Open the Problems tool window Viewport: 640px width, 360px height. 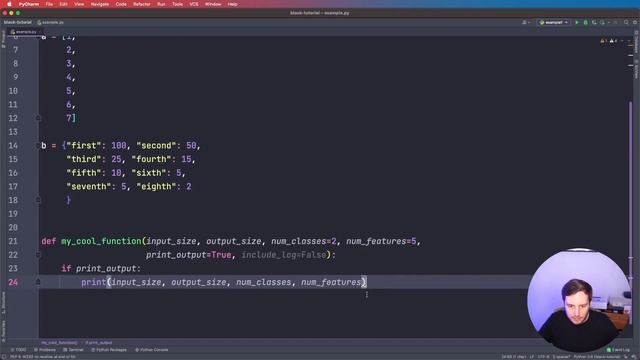click(44, 350)
